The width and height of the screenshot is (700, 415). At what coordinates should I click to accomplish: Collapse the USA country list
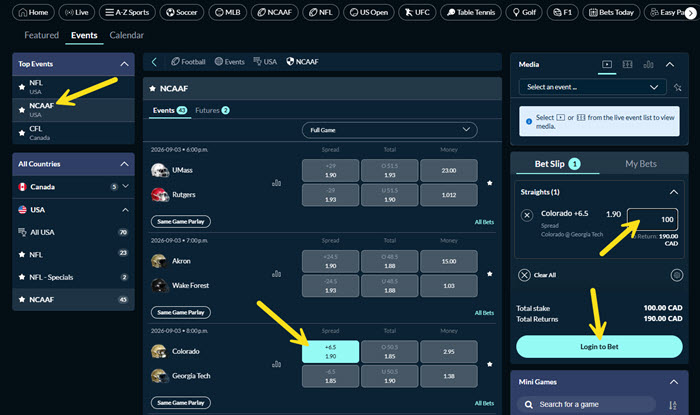tap(125, 210)
